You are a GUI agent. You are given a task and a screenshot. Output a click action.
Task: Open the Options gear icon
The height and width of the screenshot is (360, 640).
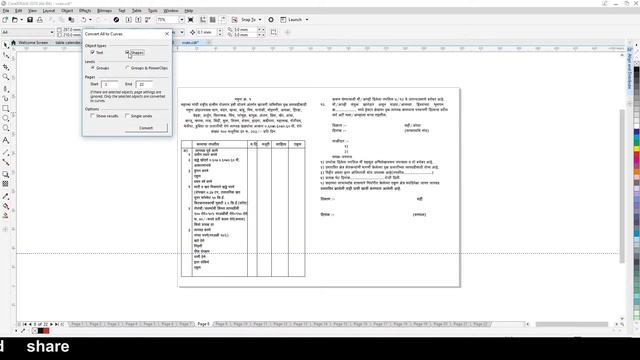point(271,20)
